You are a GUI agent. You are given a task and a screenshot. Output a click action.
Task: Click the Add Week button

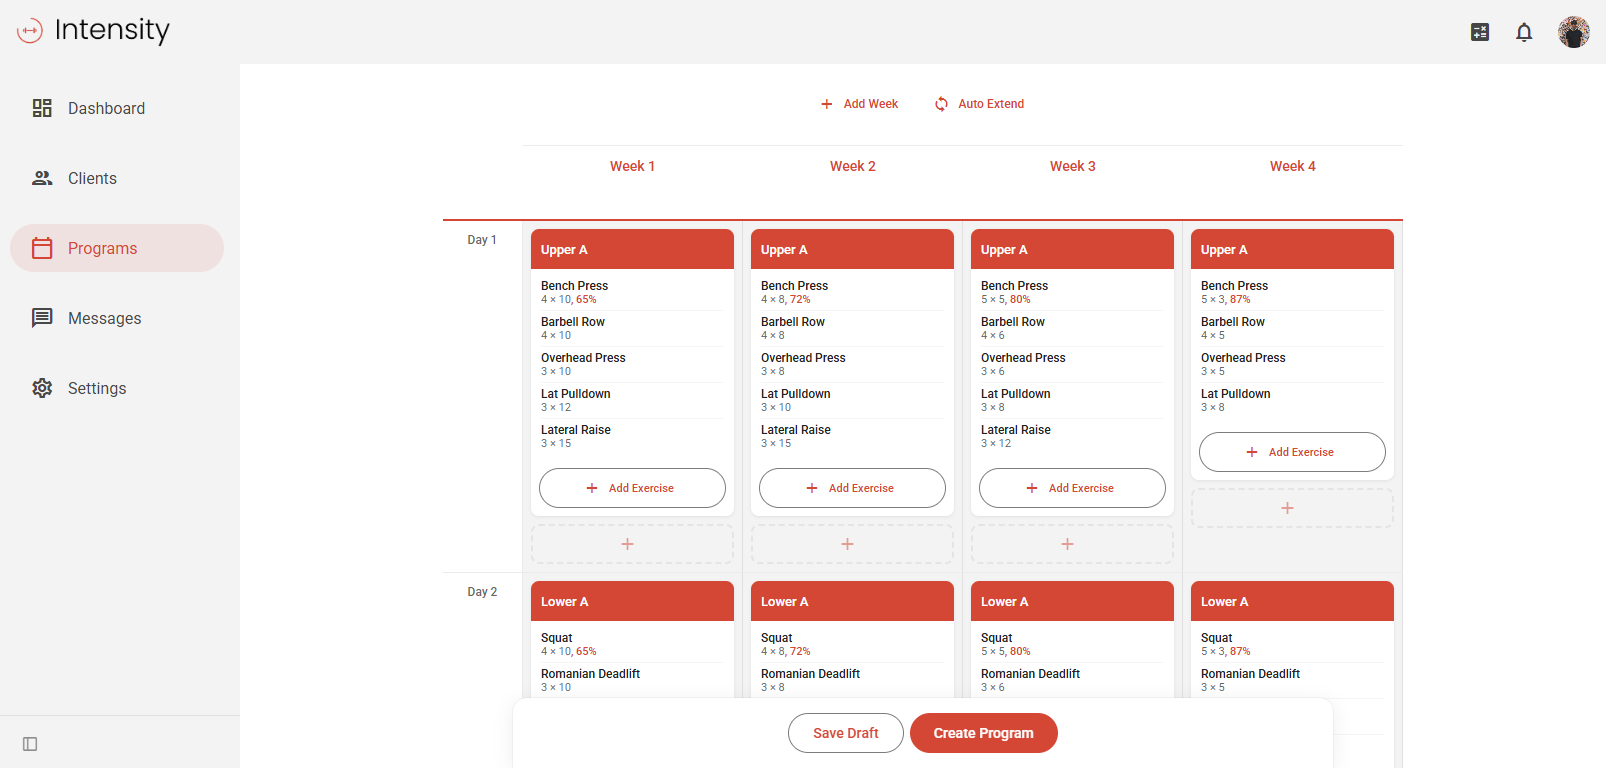860,104
